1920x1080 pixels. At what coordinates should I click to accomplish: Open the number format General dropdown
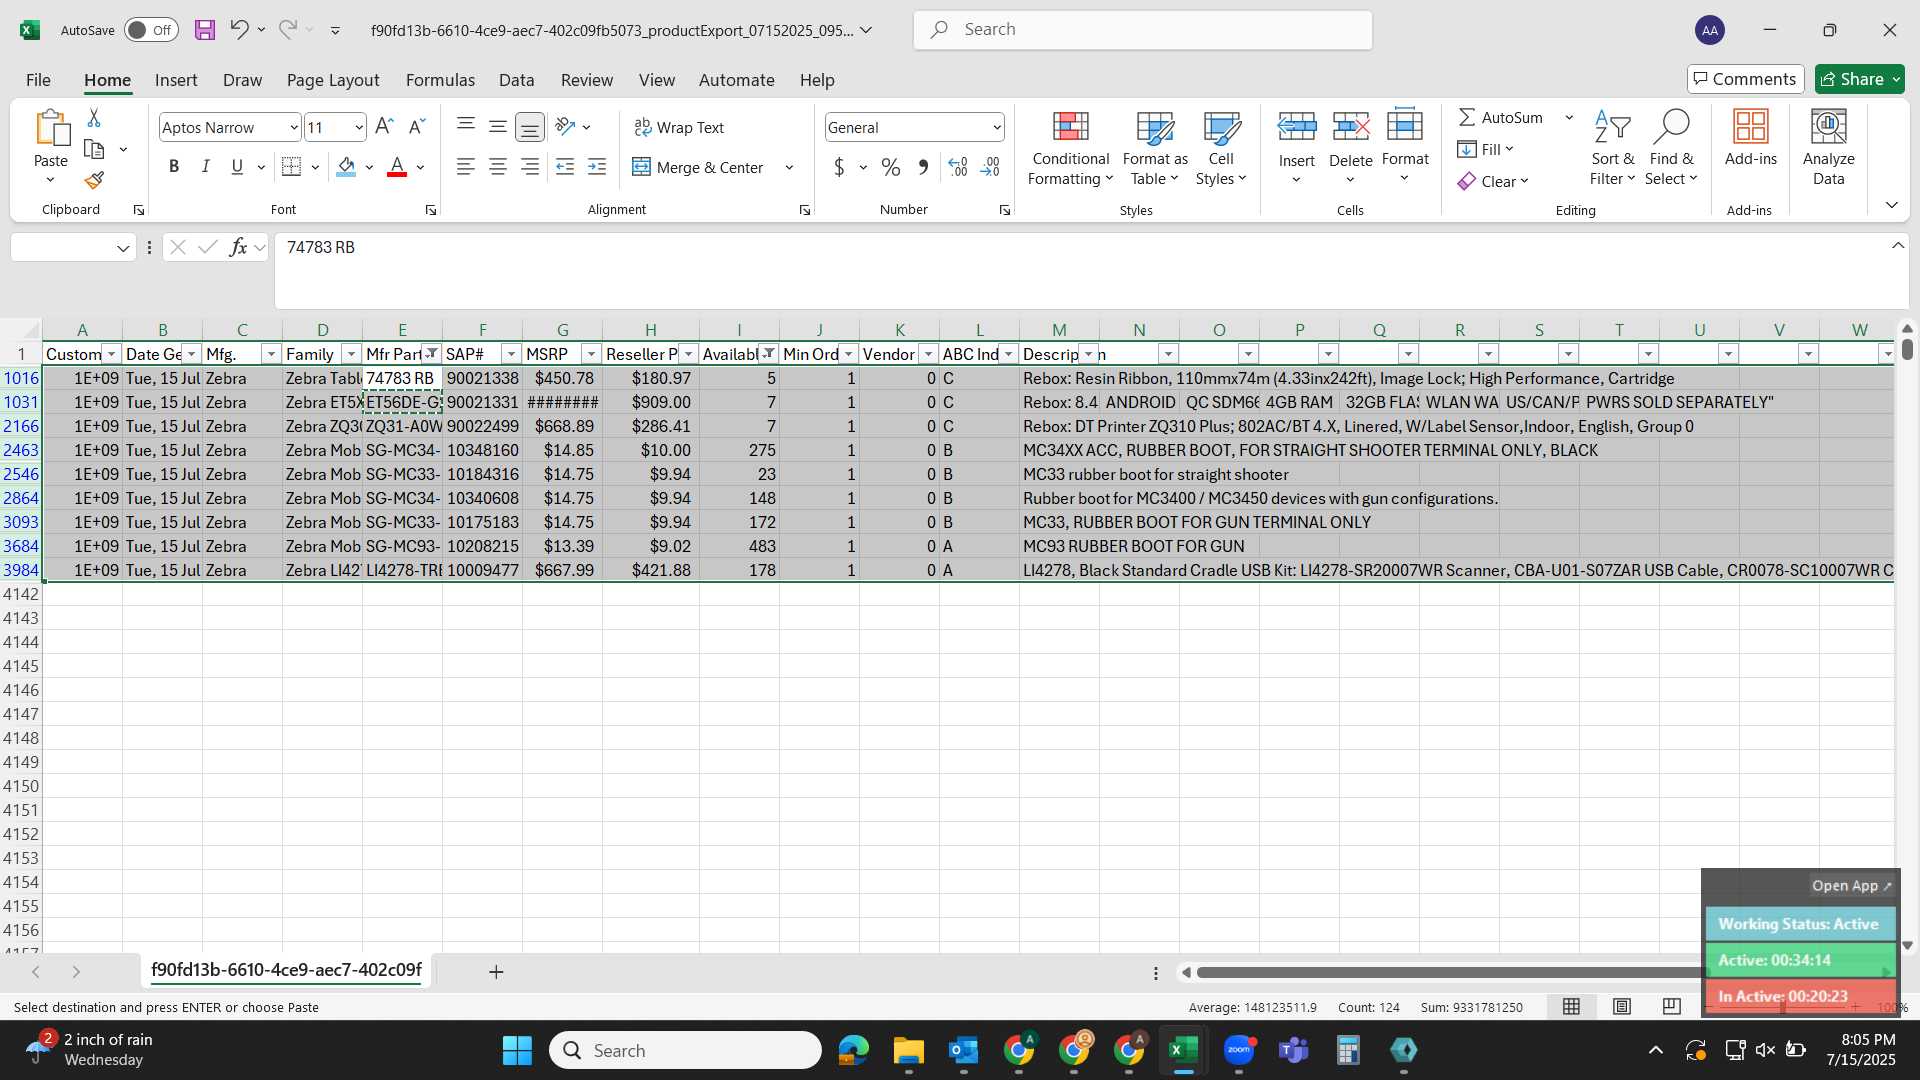(997, 127)
